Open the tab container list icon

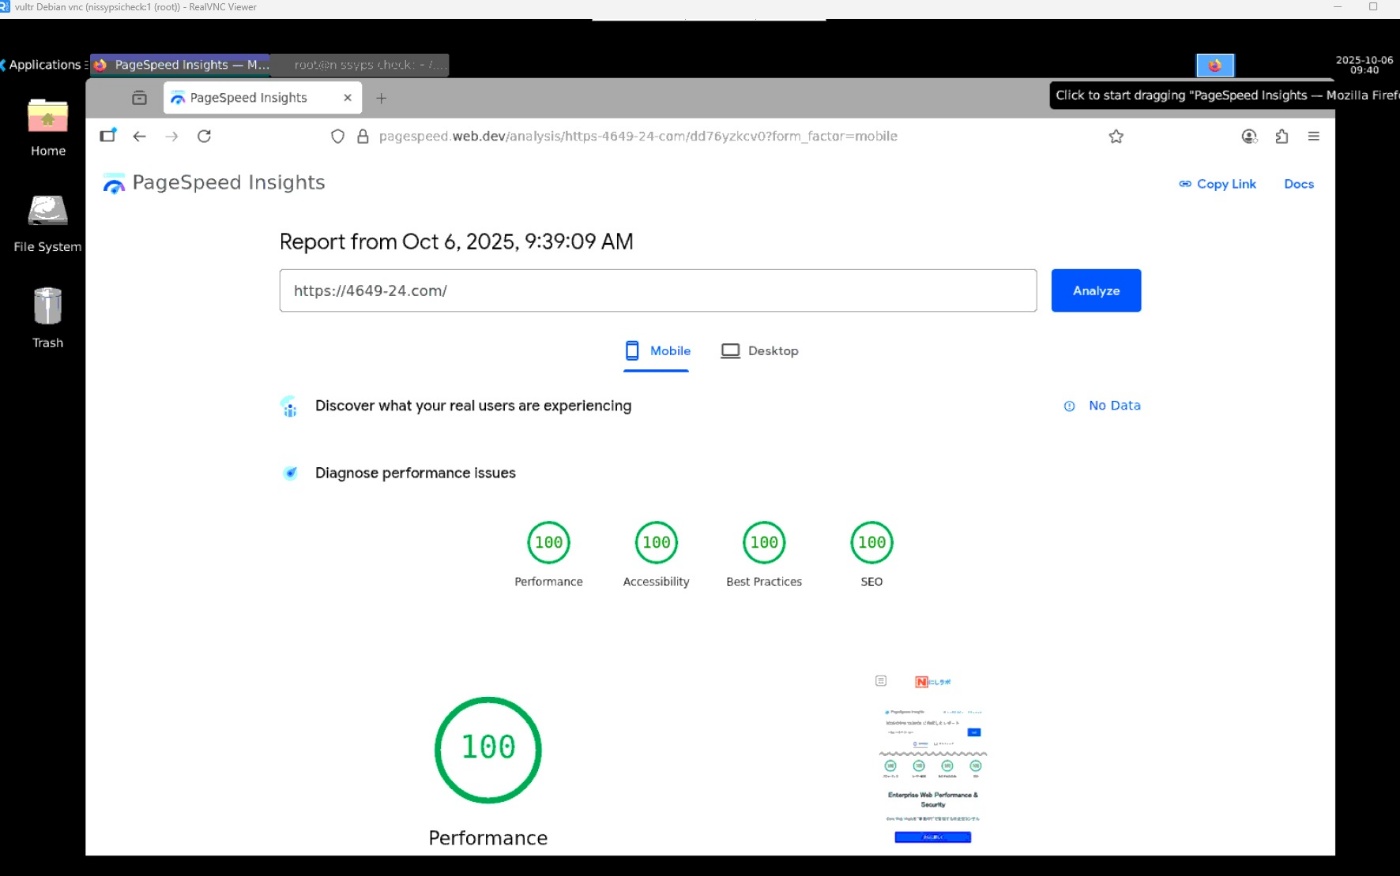pos(139,97)
